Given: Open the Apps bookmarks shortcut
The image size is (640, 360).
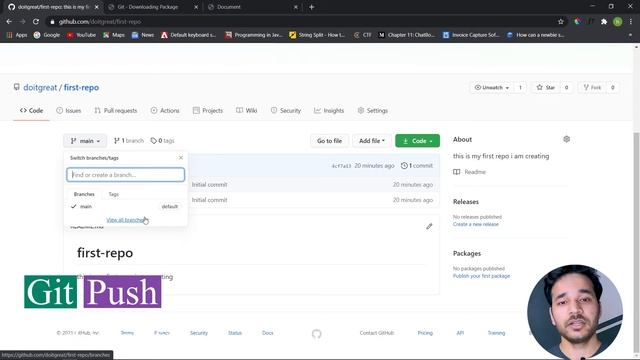Looking at the screenshot, I should [x=17, y=35].
